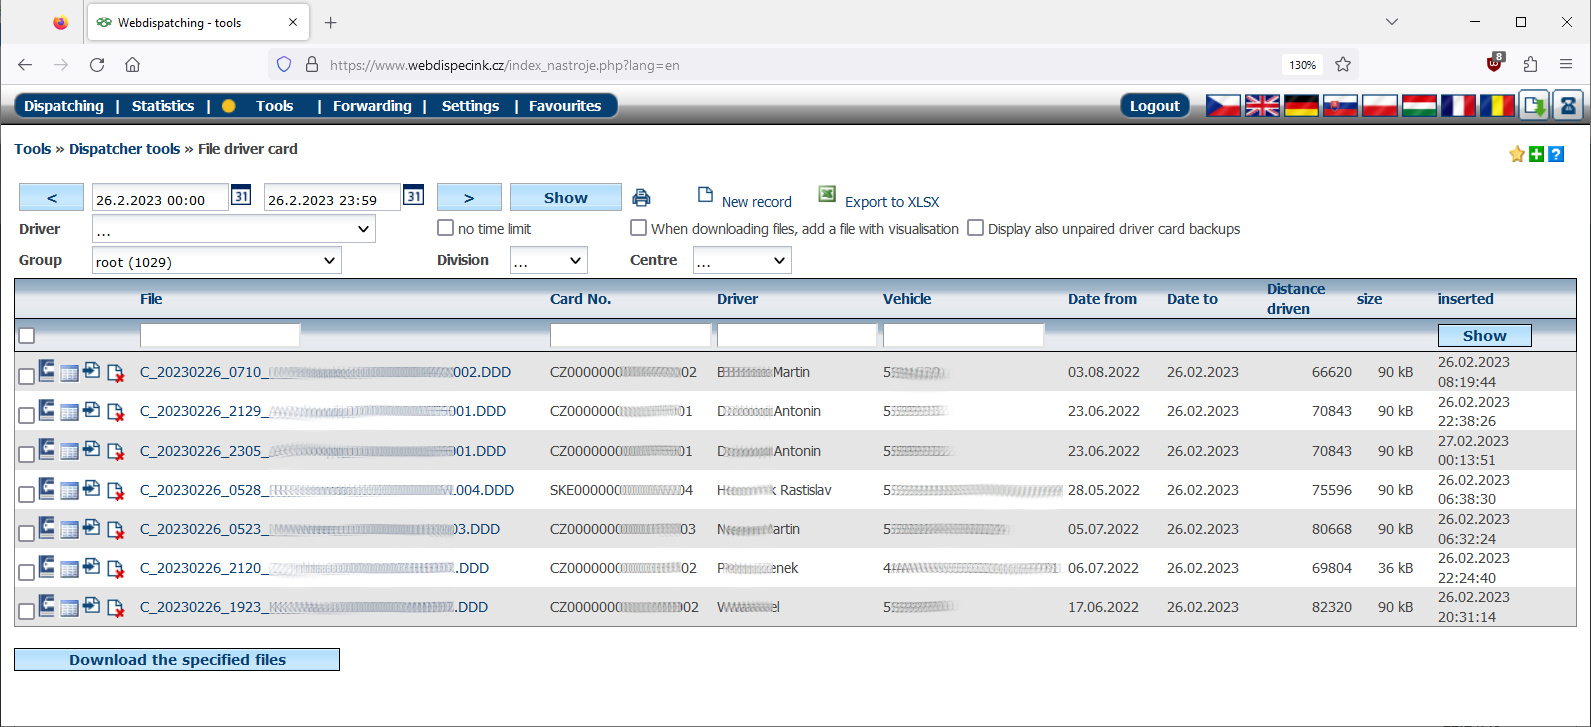
Task: Click the blue question mark help icon
Action: (1556, 154)
